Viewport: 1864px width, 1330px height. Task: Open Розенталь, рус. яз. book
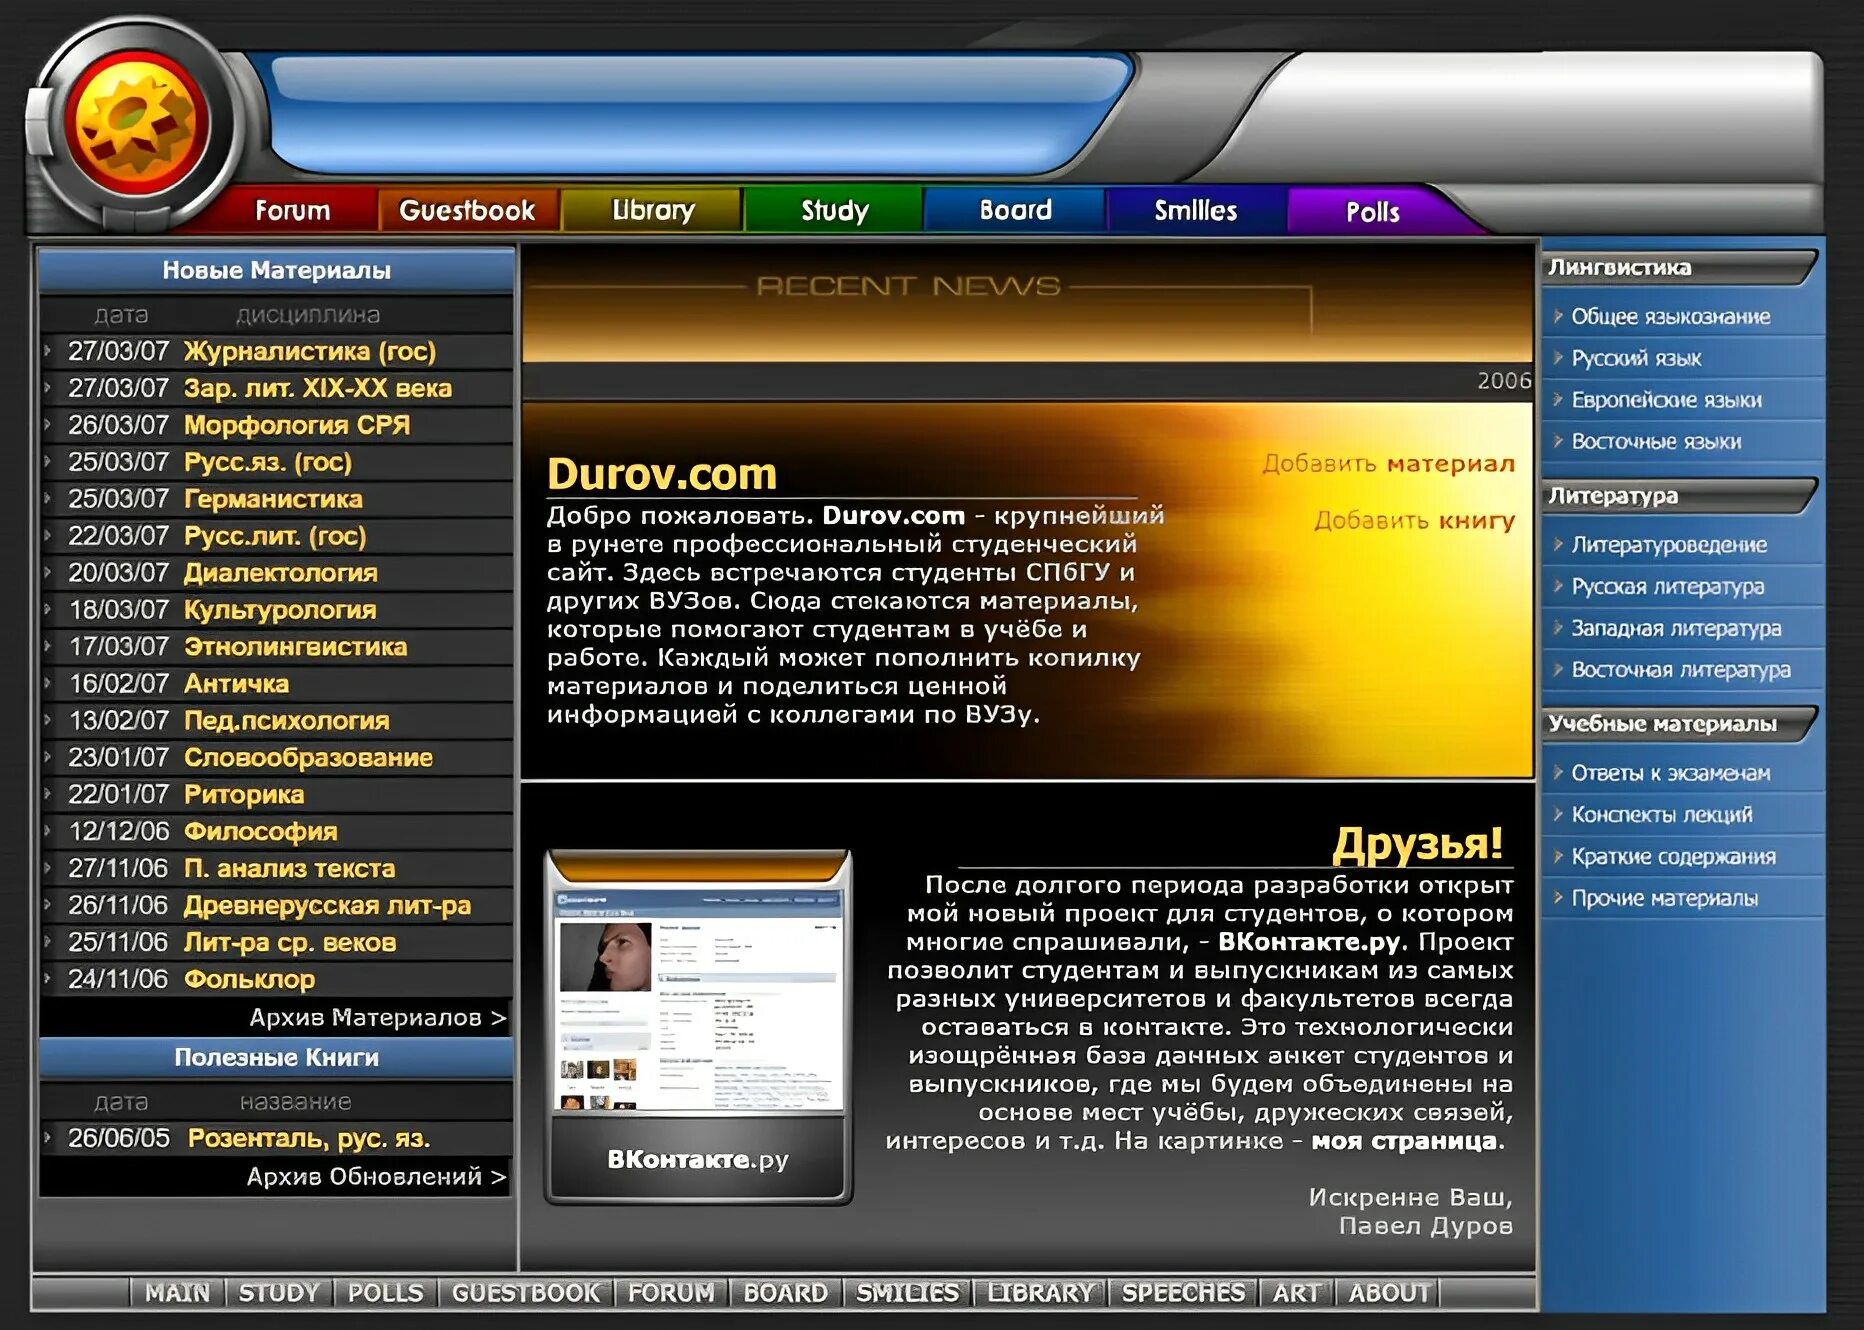[x=309, y=1139]
